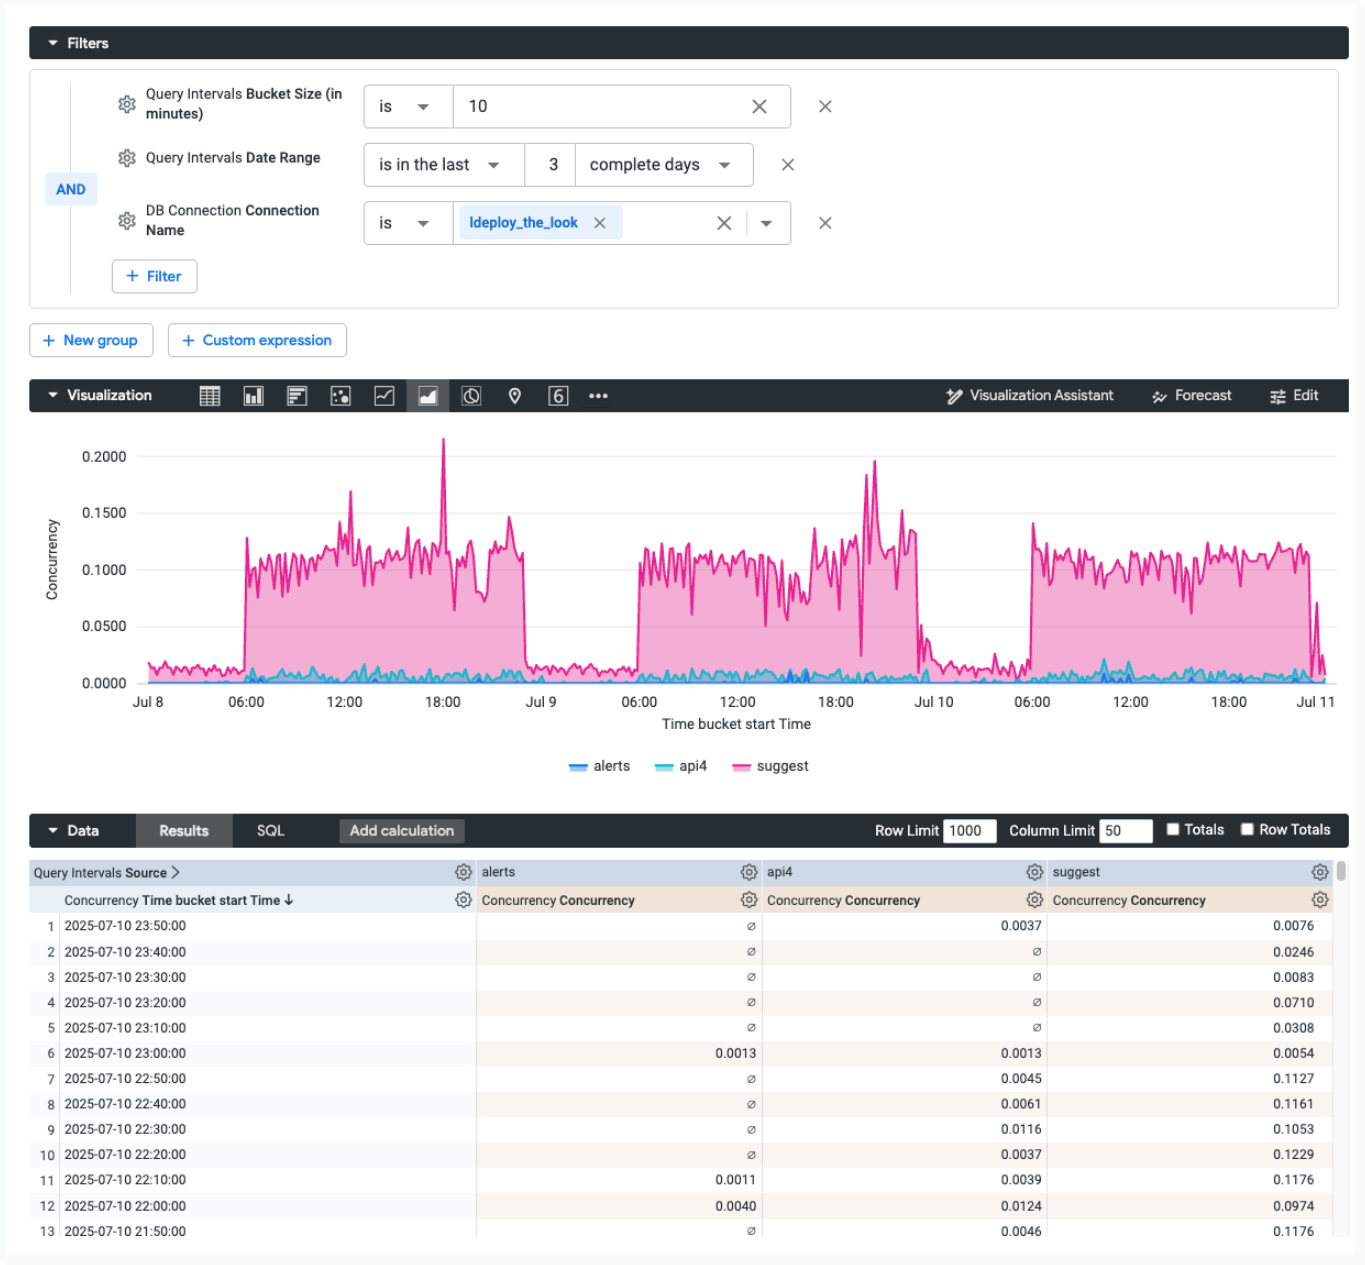Switch to the SQL tab
Viewport: 1365px width, 1265px height.
(x=269, y=830)
